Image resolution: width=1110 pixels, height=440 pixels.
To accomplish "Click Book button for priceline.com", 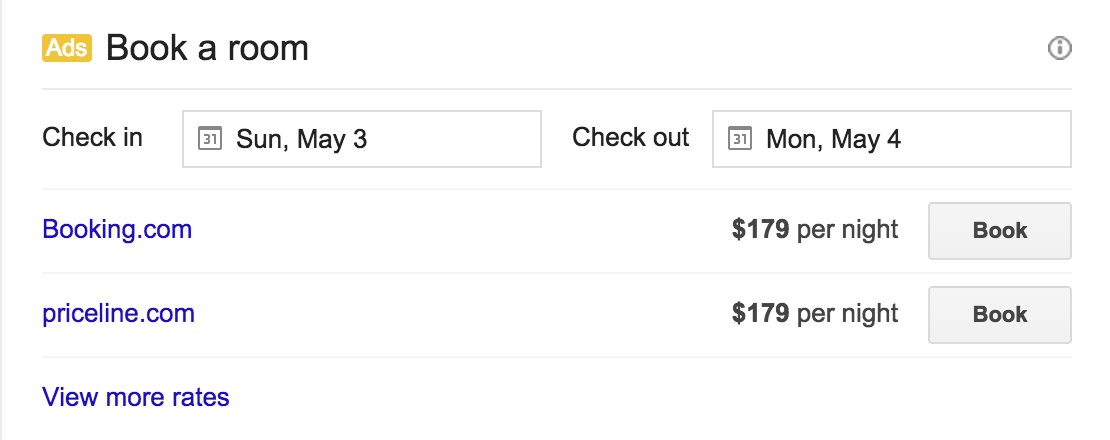I will pyautogui.click(x=1000, y=315).
